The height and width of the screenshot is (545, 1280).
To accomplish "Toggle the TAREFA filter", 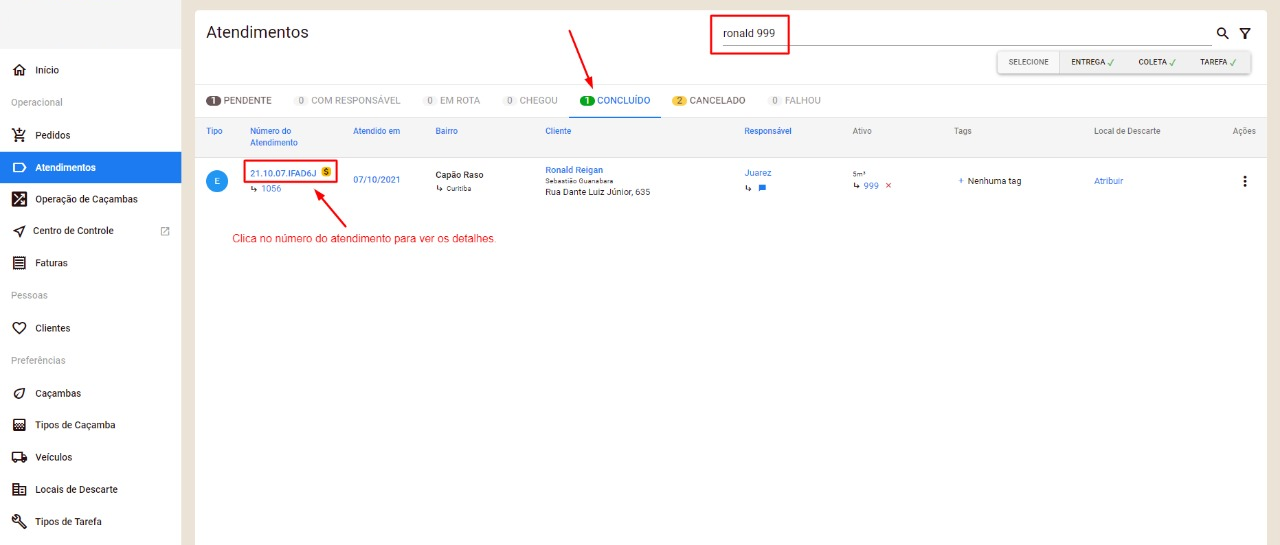I will pos(1218,62).
